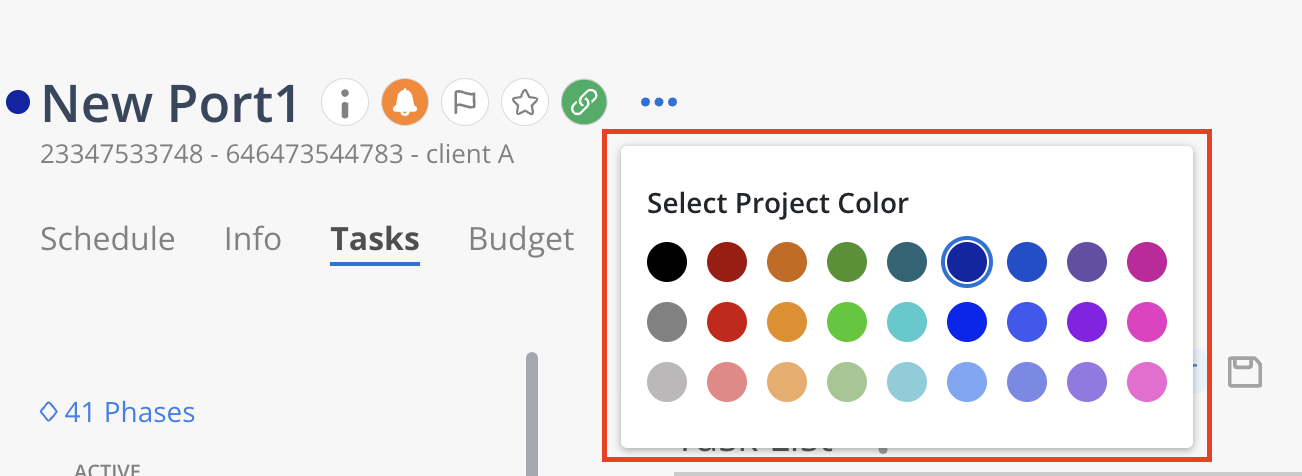Pick the light pink swatch in bottom row
This screenshot has width=1302, height=476.
click(1147, 383)
